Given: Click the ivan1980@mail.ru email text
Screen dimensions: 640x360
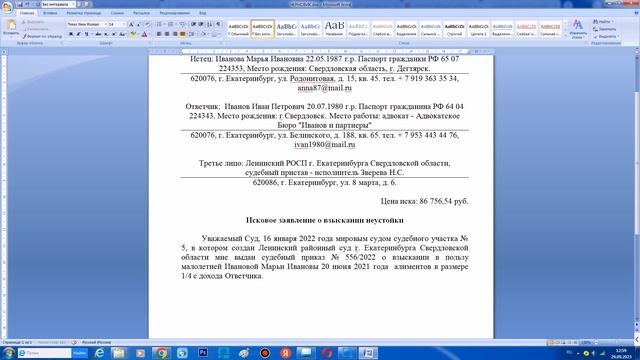Looking at the screenshot, I should pyautogui.click(x=325, y=144).
